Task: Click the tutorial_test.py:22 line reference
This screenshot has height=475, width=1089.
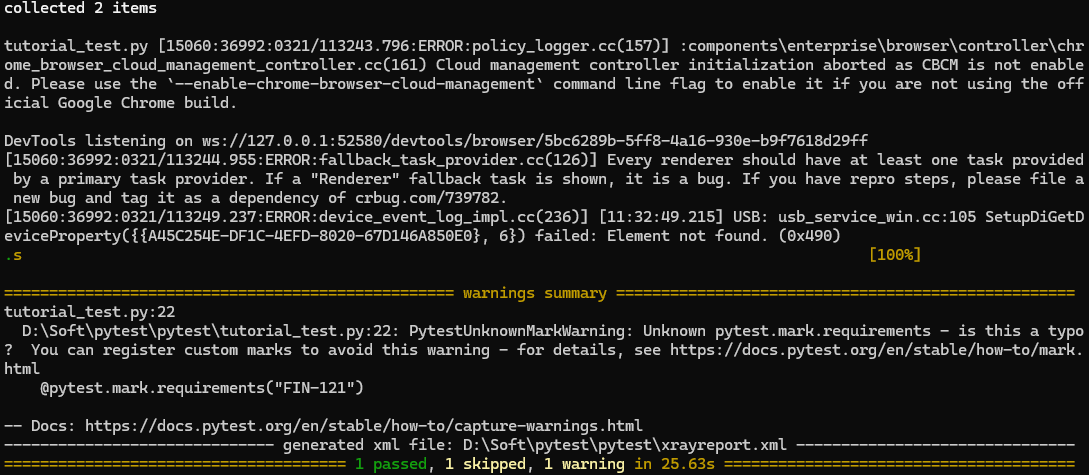Action: [x=90, y=312]
